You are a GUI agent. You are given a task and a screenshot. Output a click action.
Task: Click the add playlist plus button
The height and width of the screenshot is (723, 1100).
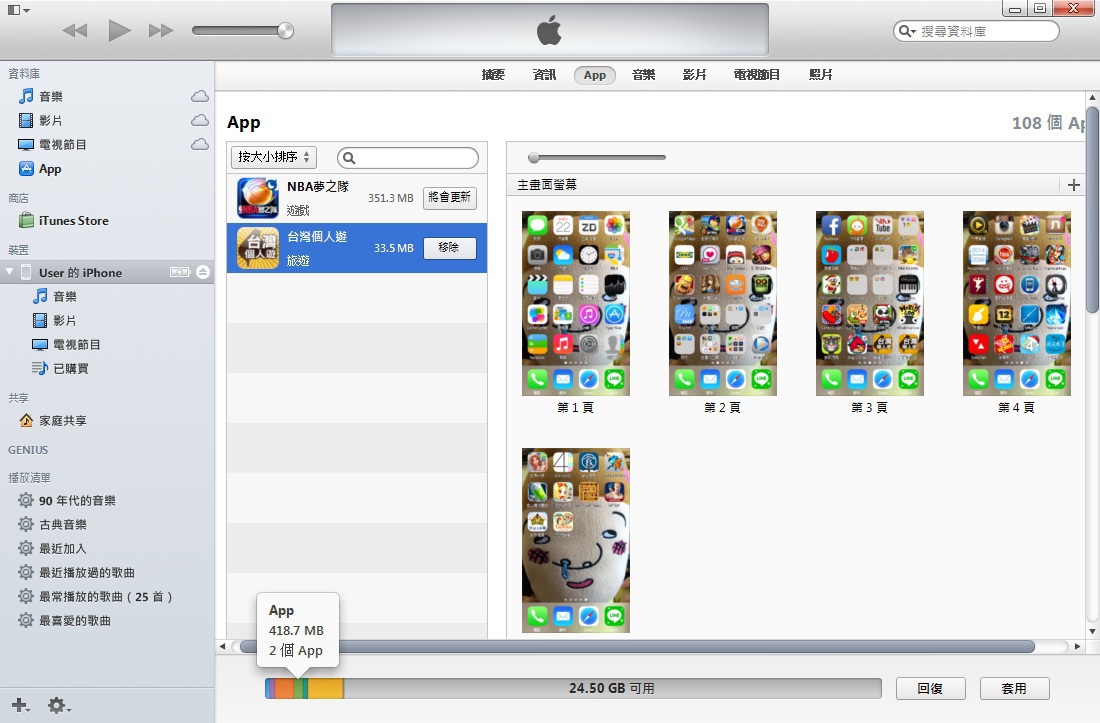pos(20,705)
